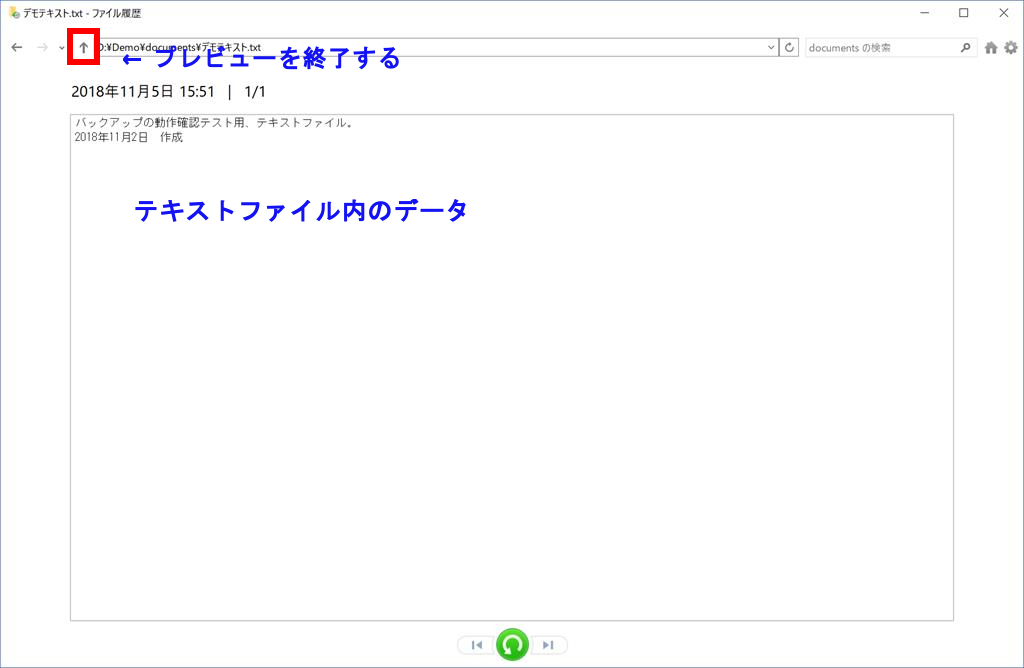Open the address bar history dropdown
1024x668 pixels.
point(770,47)
